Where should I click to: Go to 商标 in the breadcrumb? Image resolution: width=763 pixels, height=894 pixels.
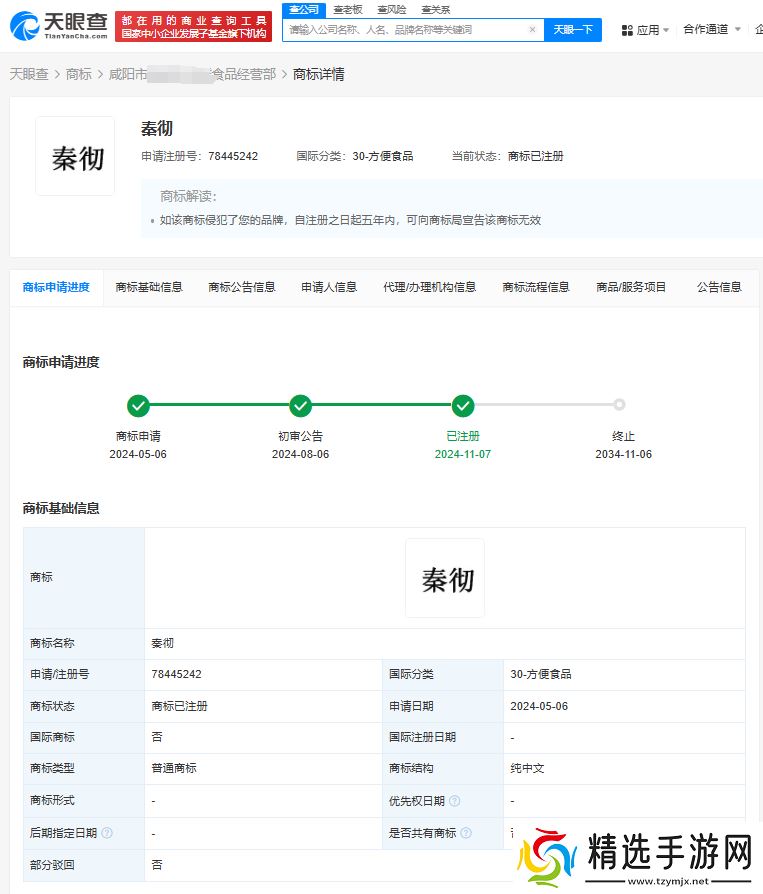tap(78, 74)
